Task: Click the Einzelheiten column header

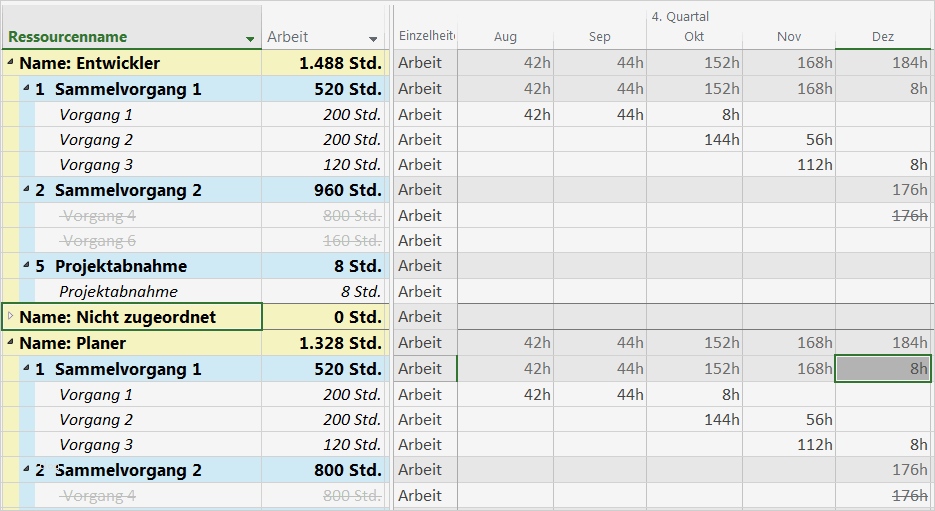Action: click(x=426, y=36)
